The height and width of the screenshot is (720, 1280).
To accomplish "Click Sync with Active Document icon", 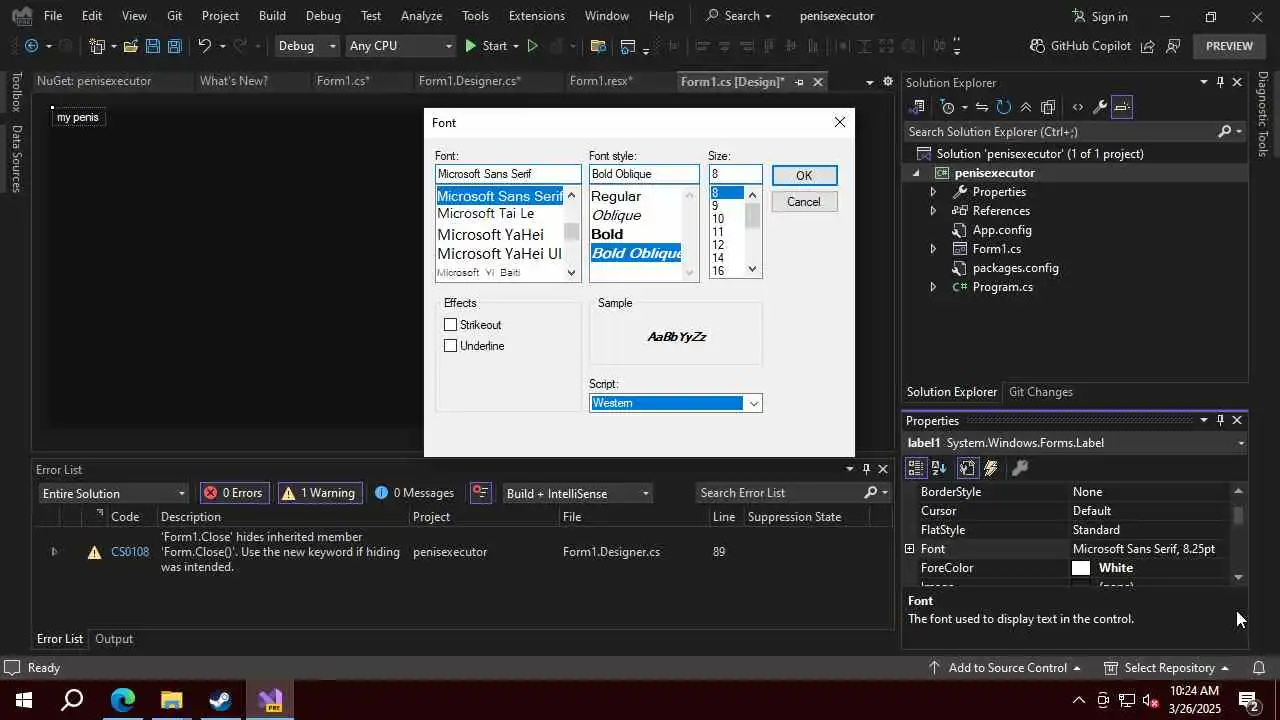I will coord(981,107).
